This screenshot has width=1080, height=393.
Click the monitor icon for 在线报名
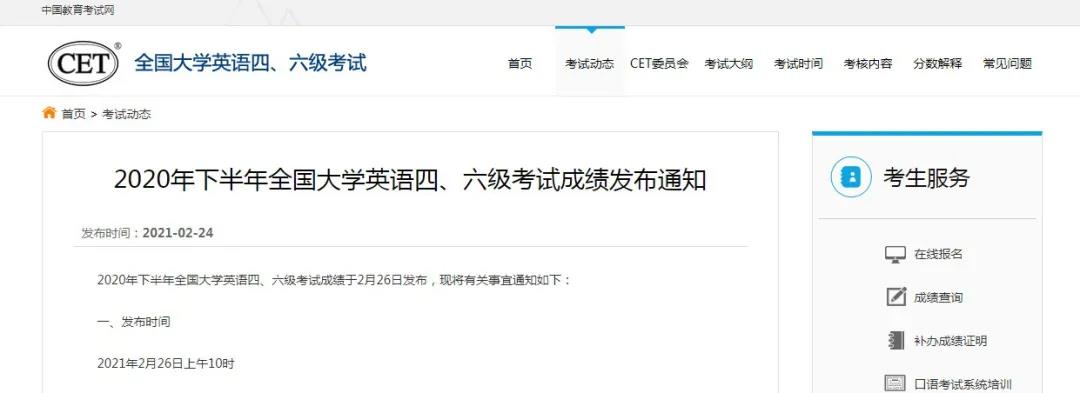click(x=895, y=254)
